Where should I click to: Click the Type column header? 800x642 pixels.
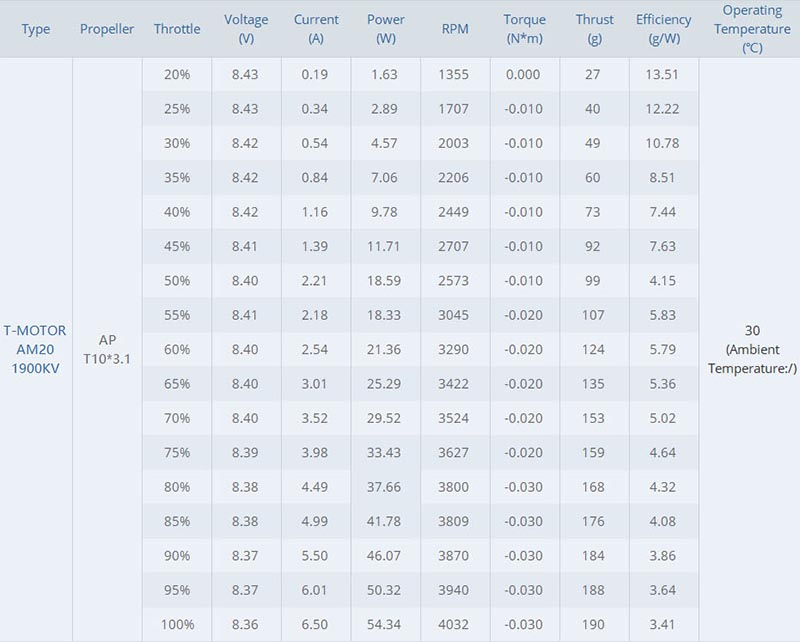36,29
